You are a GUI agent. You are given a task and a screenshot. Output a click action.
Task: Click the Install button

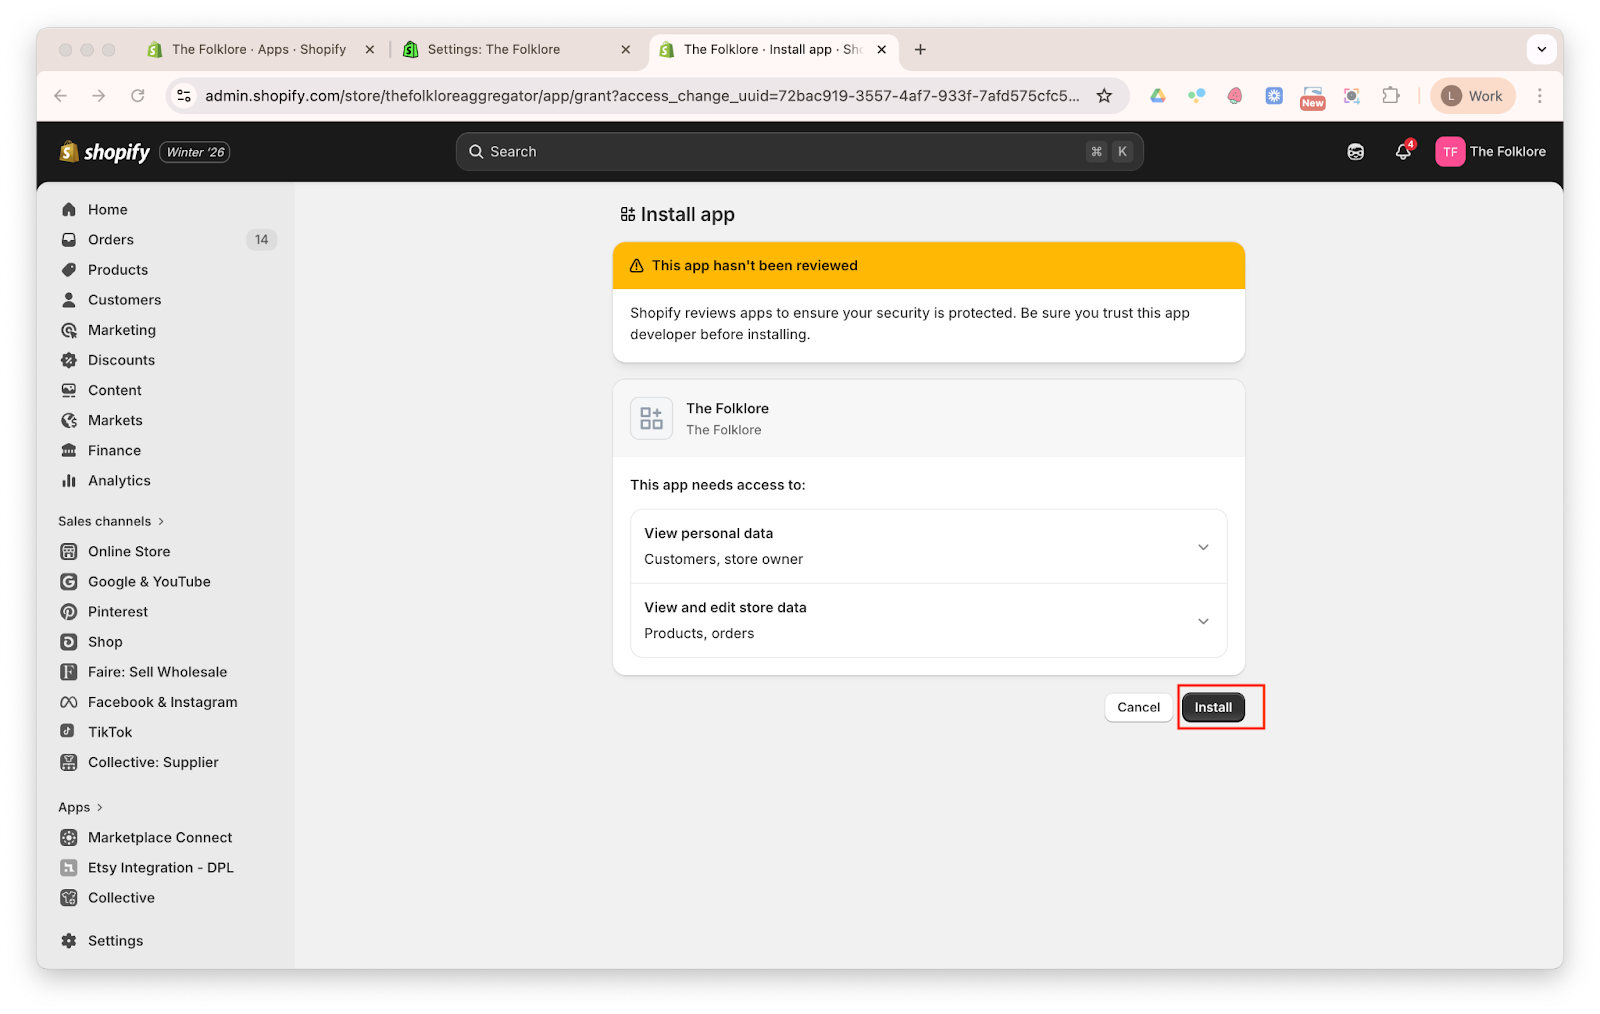1213,707
